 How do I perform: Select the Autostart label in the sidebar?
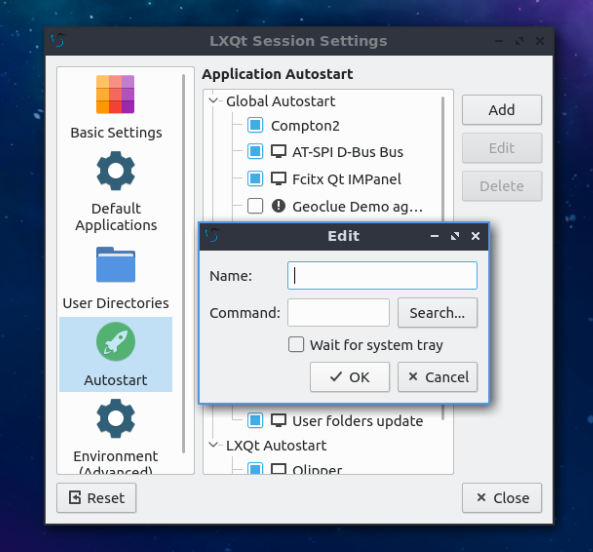click(x=115, y=380)
